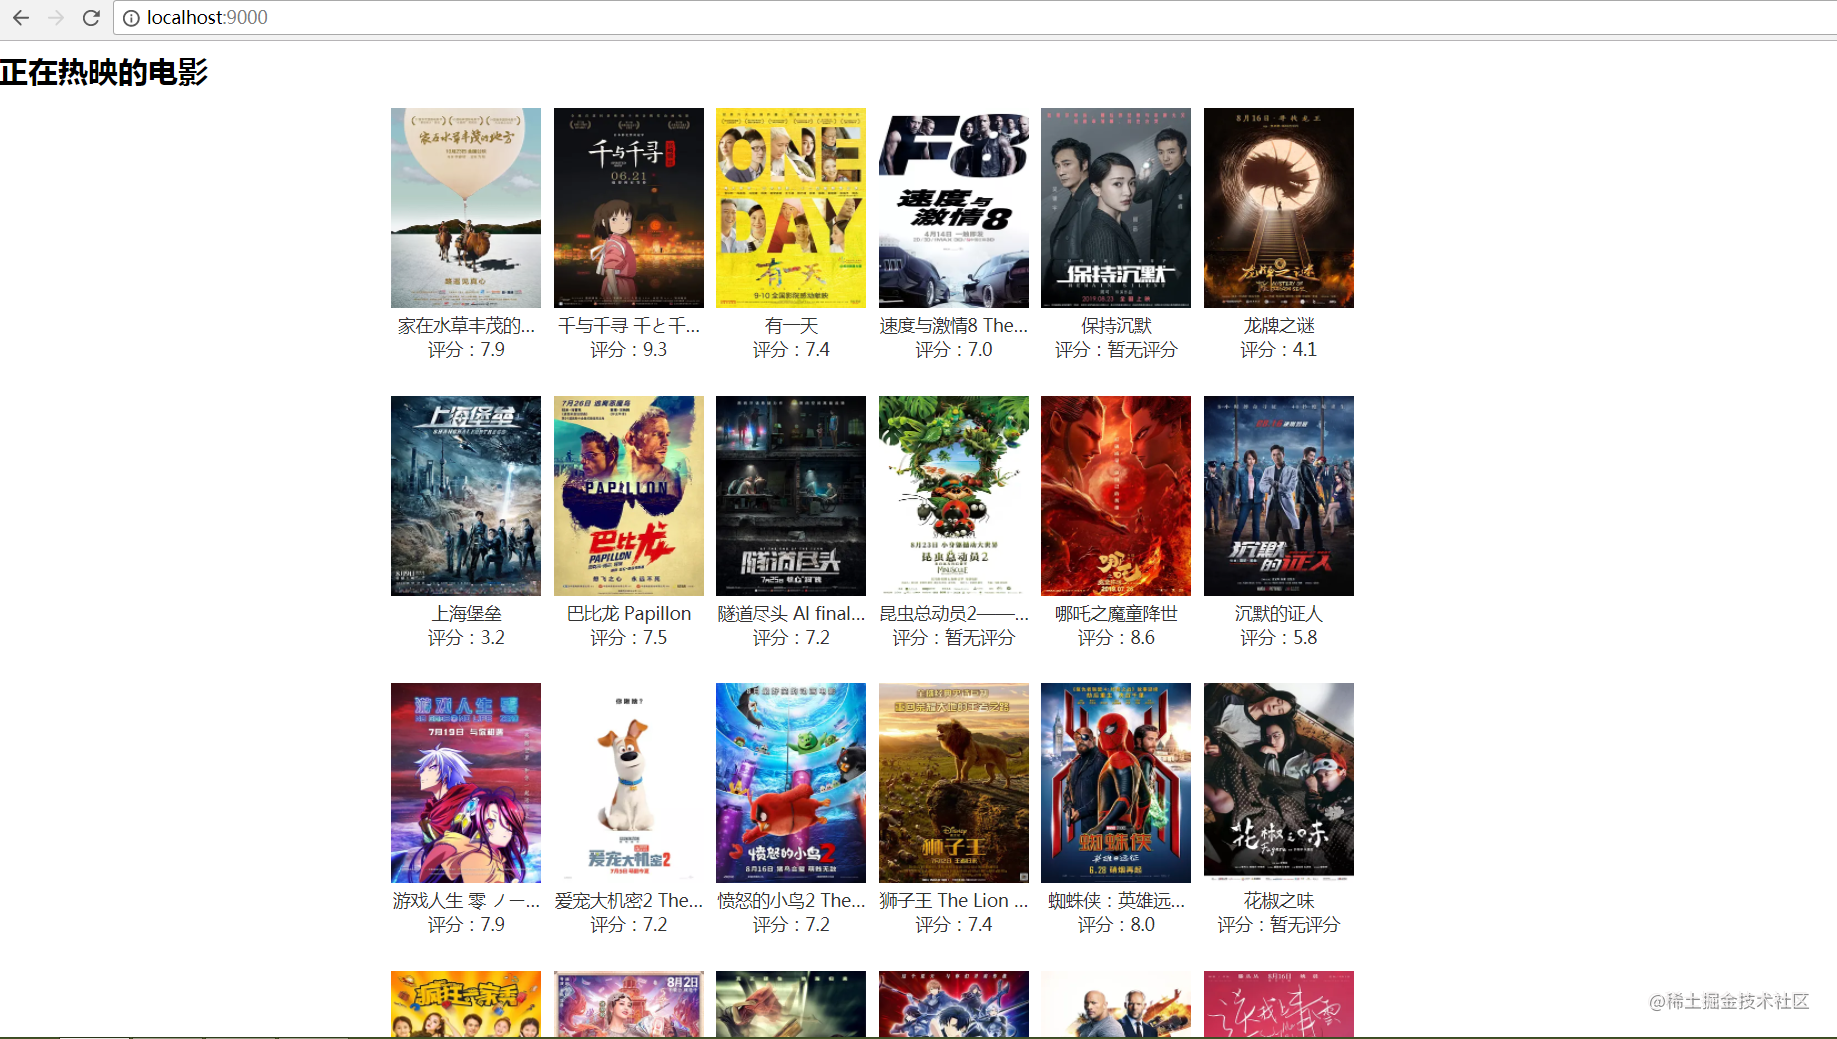This screenshot has height=1039, width=1837.
Task: Click the title 蜘蛛侠：英雄远...
Action: tap(1116, 901)
